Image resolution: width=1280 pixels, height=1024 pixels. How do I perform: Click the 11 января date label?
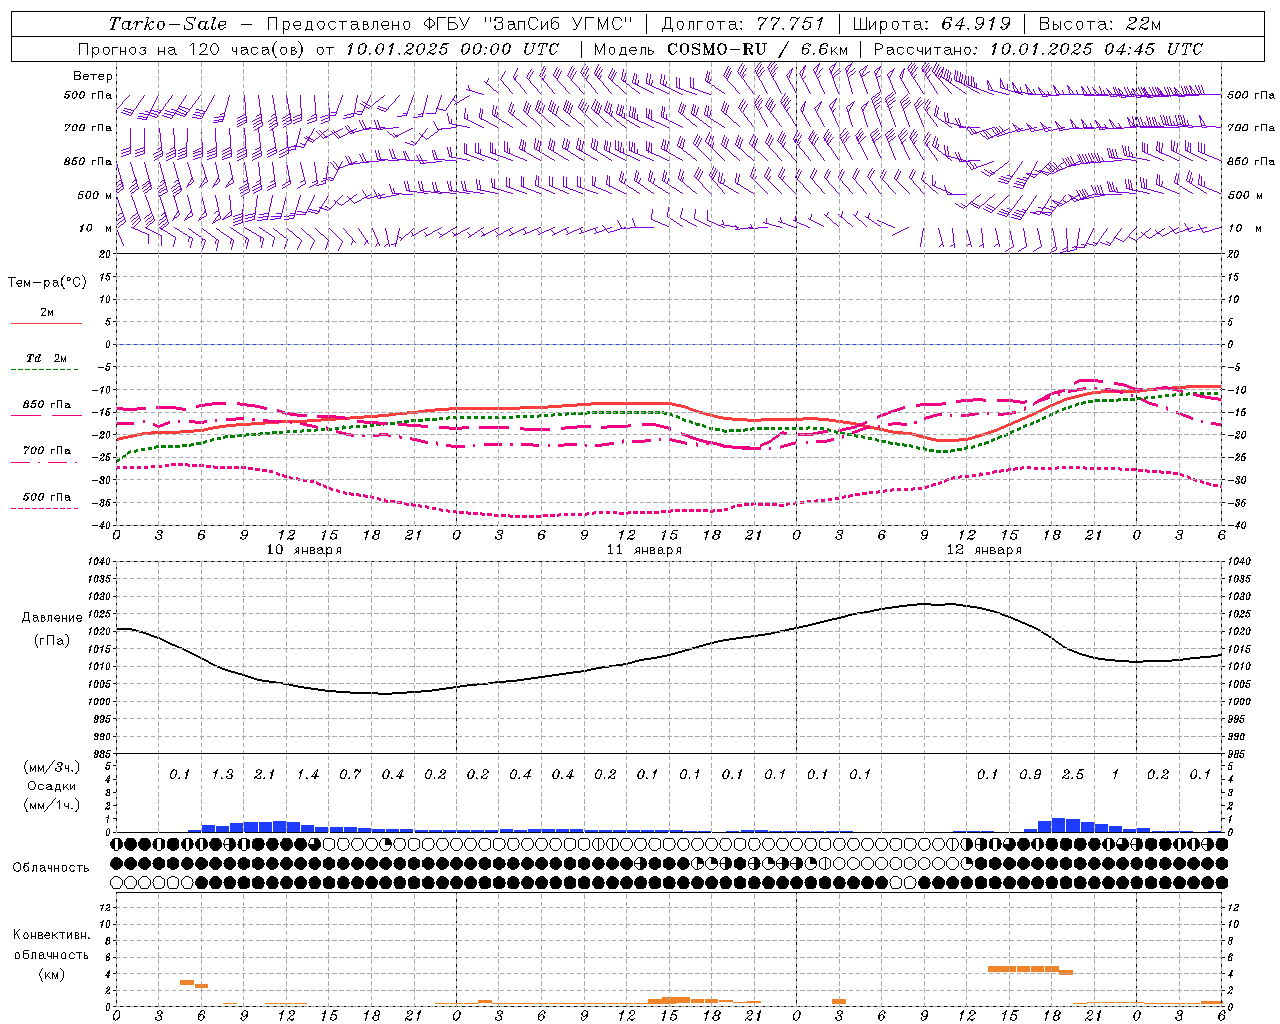pyautogui.click(x=644, y=550)
